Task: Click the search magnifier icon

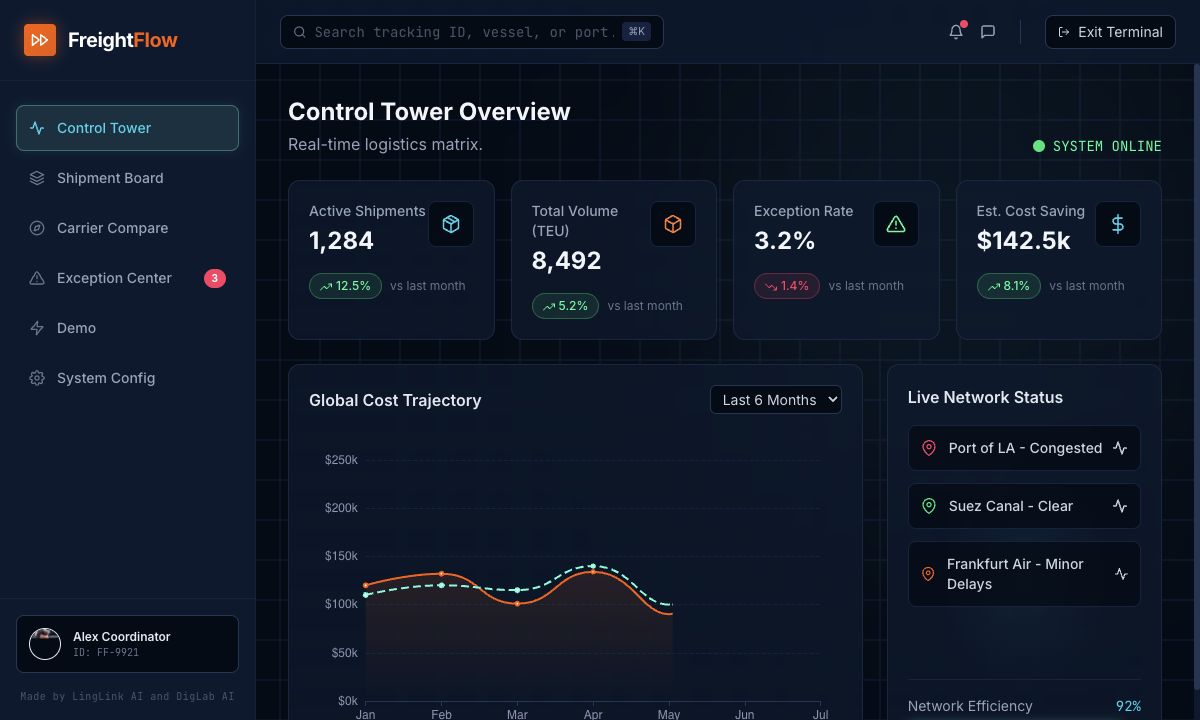Action: coord(300,32)
